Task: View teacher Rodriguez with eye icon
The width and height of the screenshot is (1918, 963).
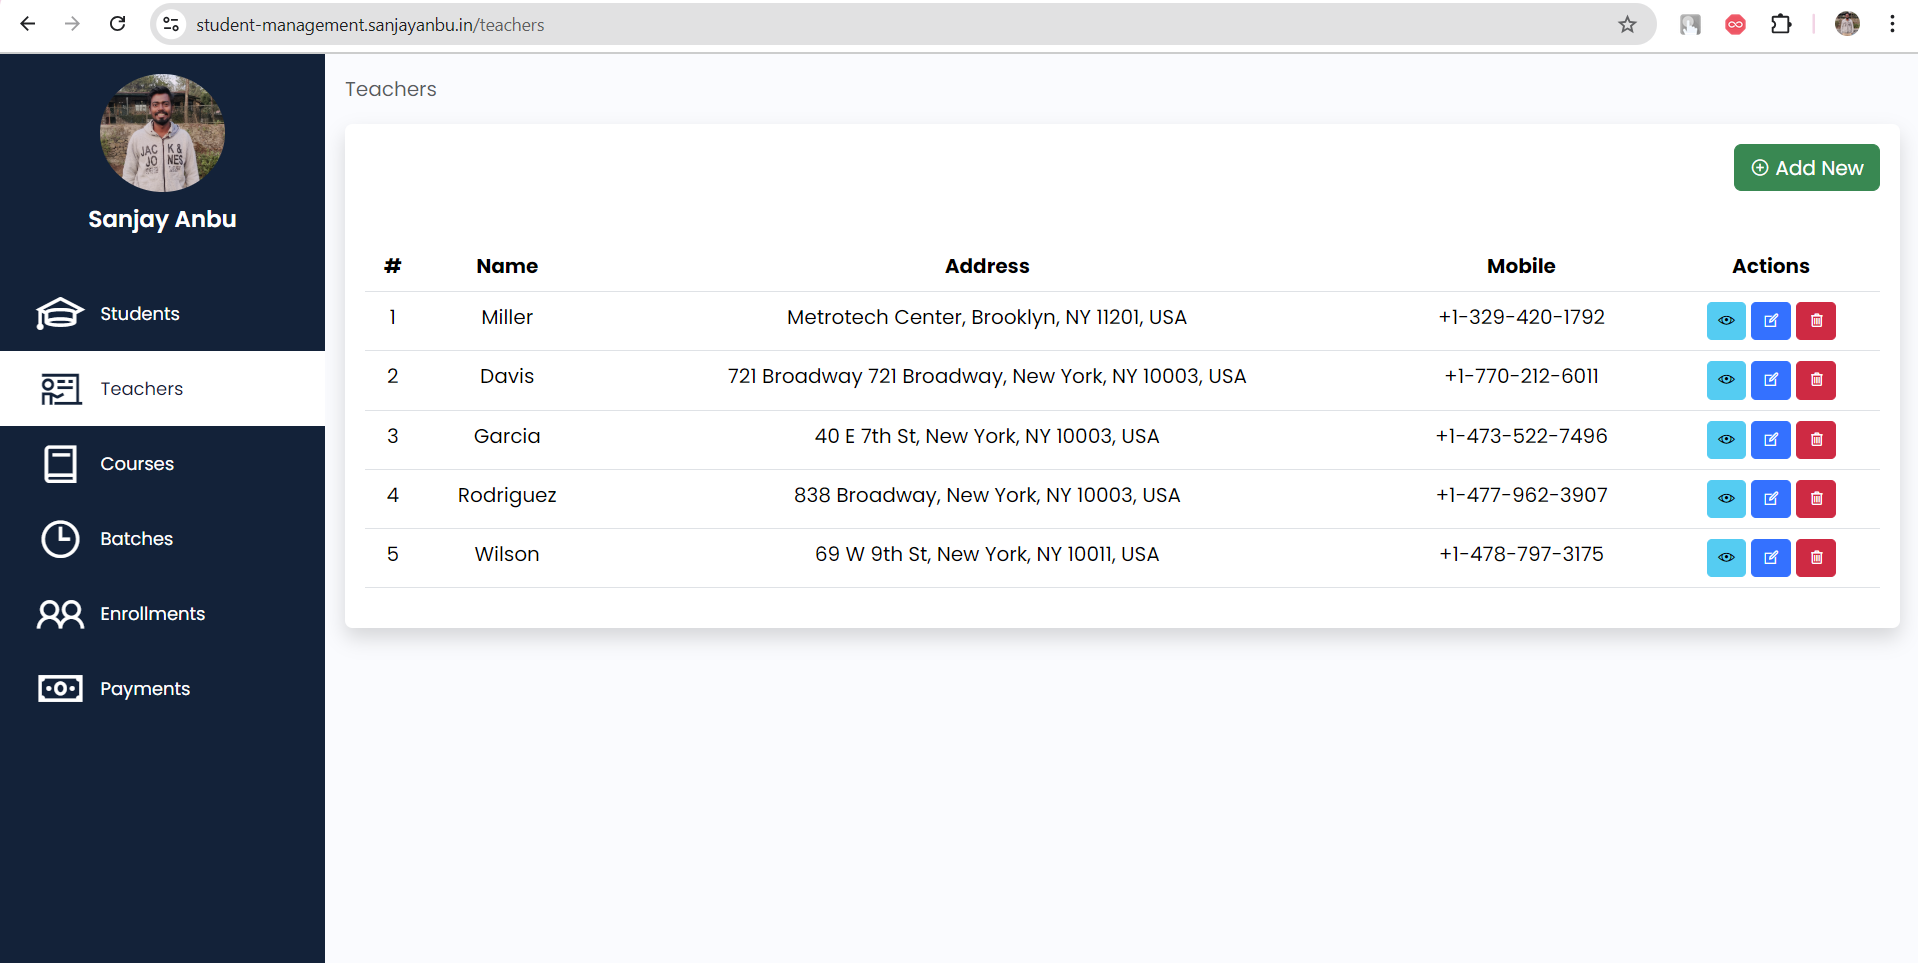Action: click(1725, 499)
